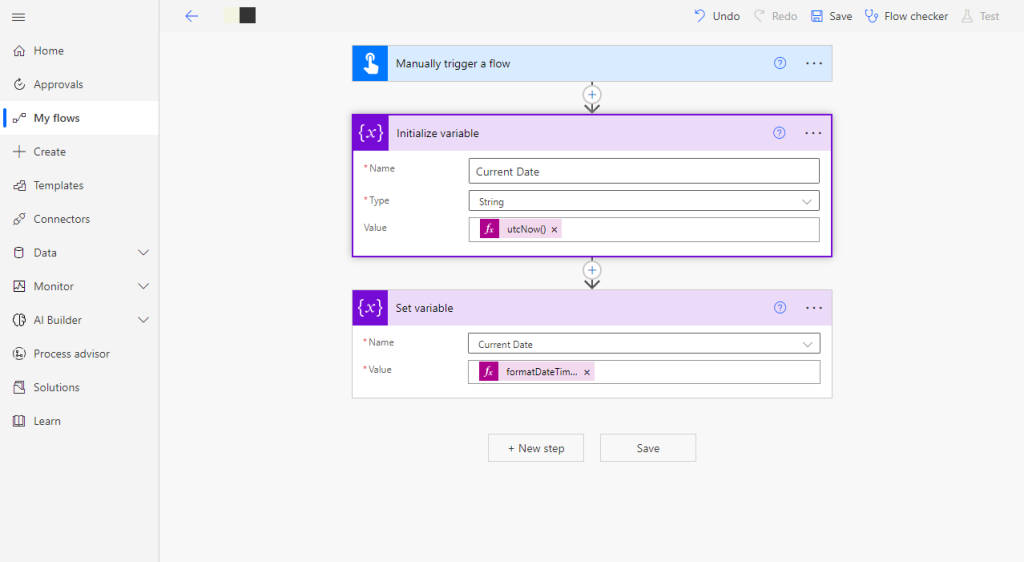The height and width of the screenshot is (562, 1024).
Task: Expand the AI Builder section chevron
Action: click(x=143, y=320)
